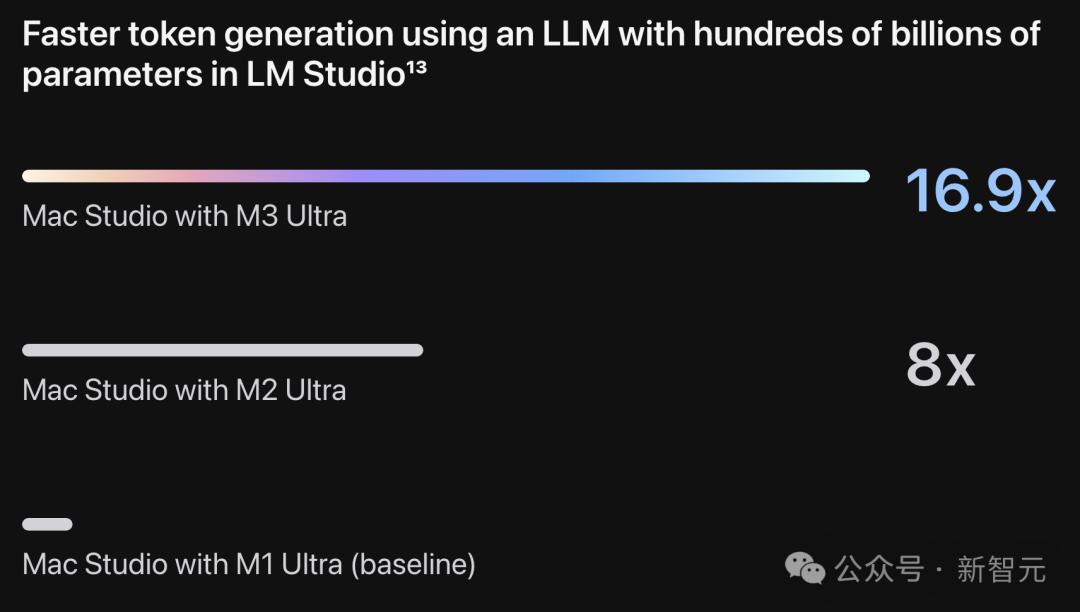The width and height of the screenshot is (1080, 612).
Task: Select the gray M2 Ultra bar
Action: pyautogui.click(x=222, y=350)
